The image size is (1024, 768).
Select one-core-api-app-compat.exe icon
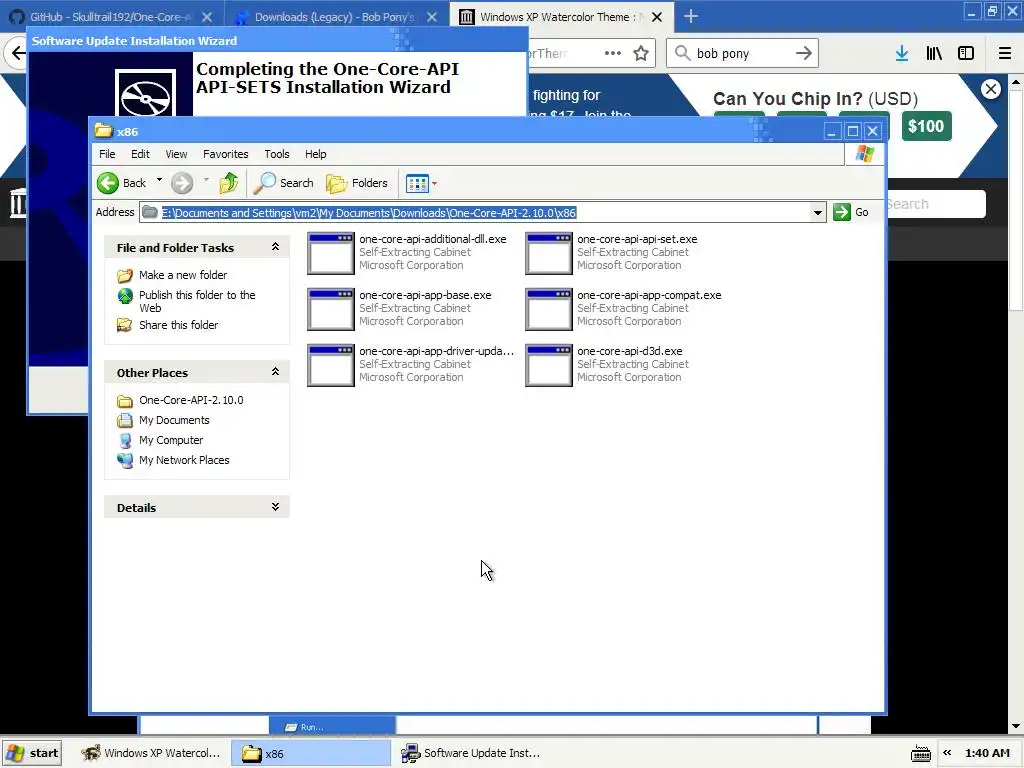click(549, 310)
